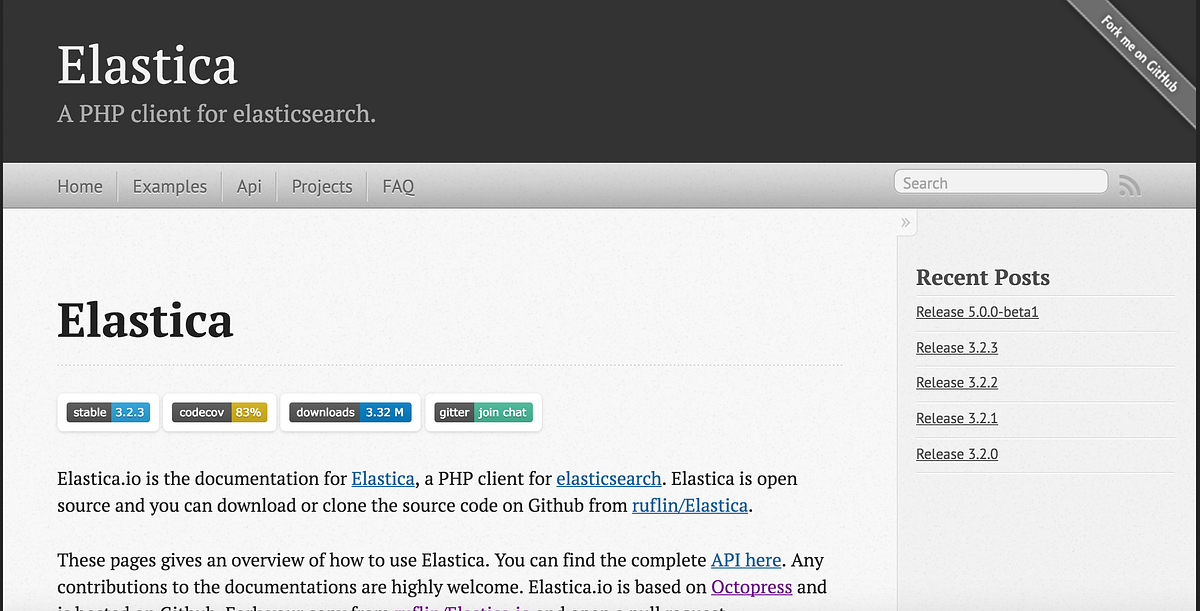The height and width of the screenshot is (611, 1200).
Task: Join chat via the gitter badge
Action: tap(483, 411)
